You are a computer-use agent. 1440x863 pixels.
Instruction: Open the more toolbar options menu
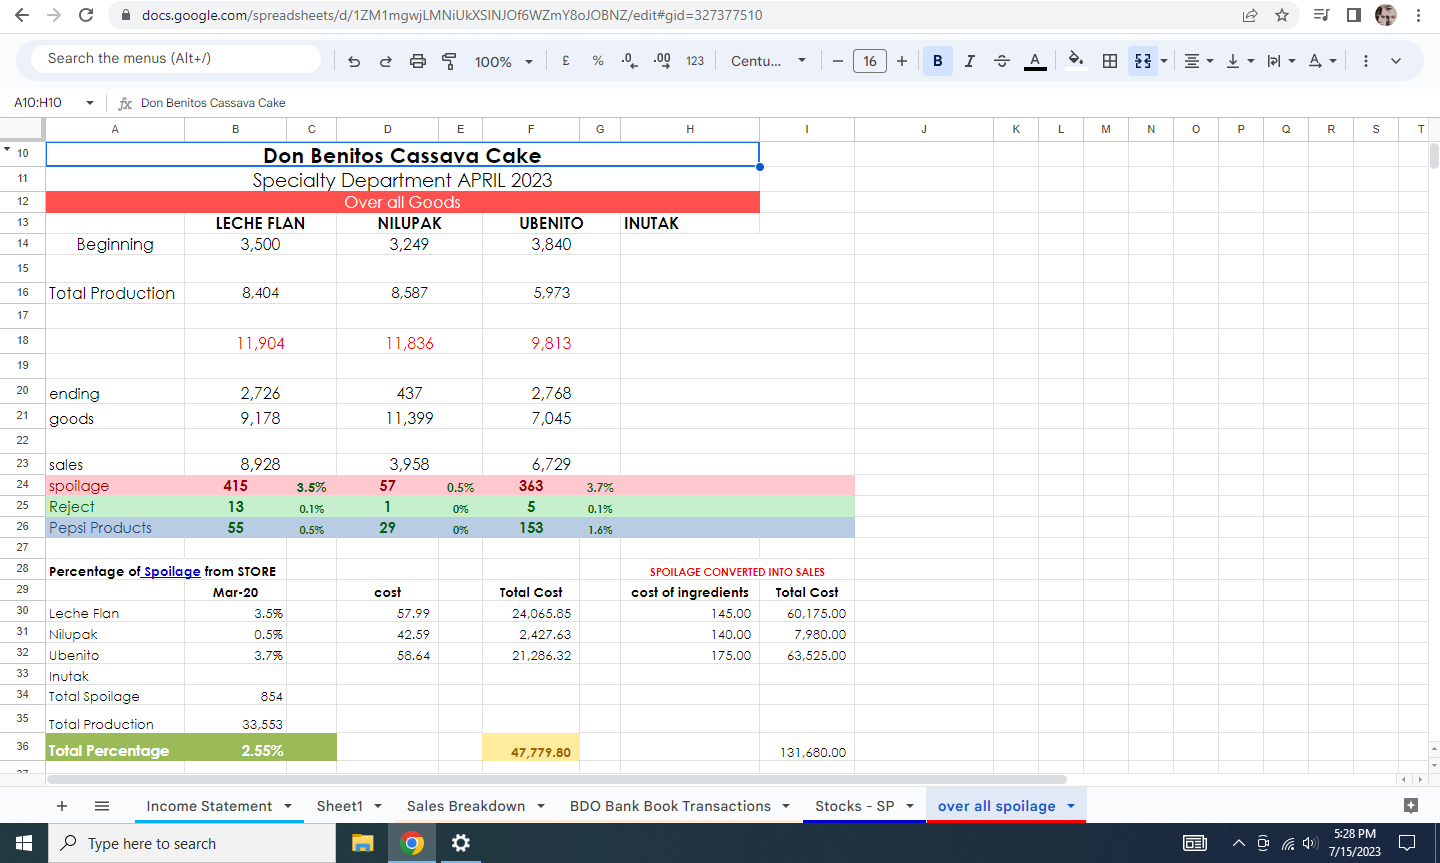(1366, 61)
